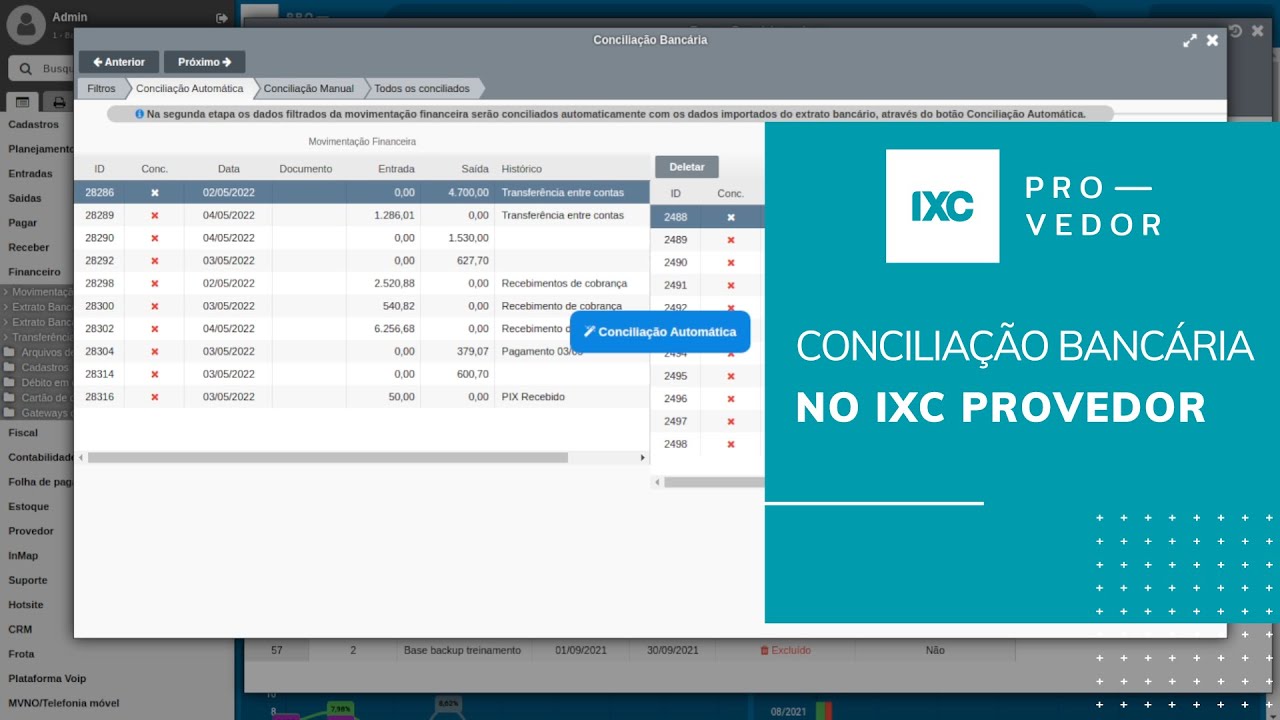Click the logout icon next to Admin
The width and height of the screenshot is (1280, 720).
tap(221, 18)
